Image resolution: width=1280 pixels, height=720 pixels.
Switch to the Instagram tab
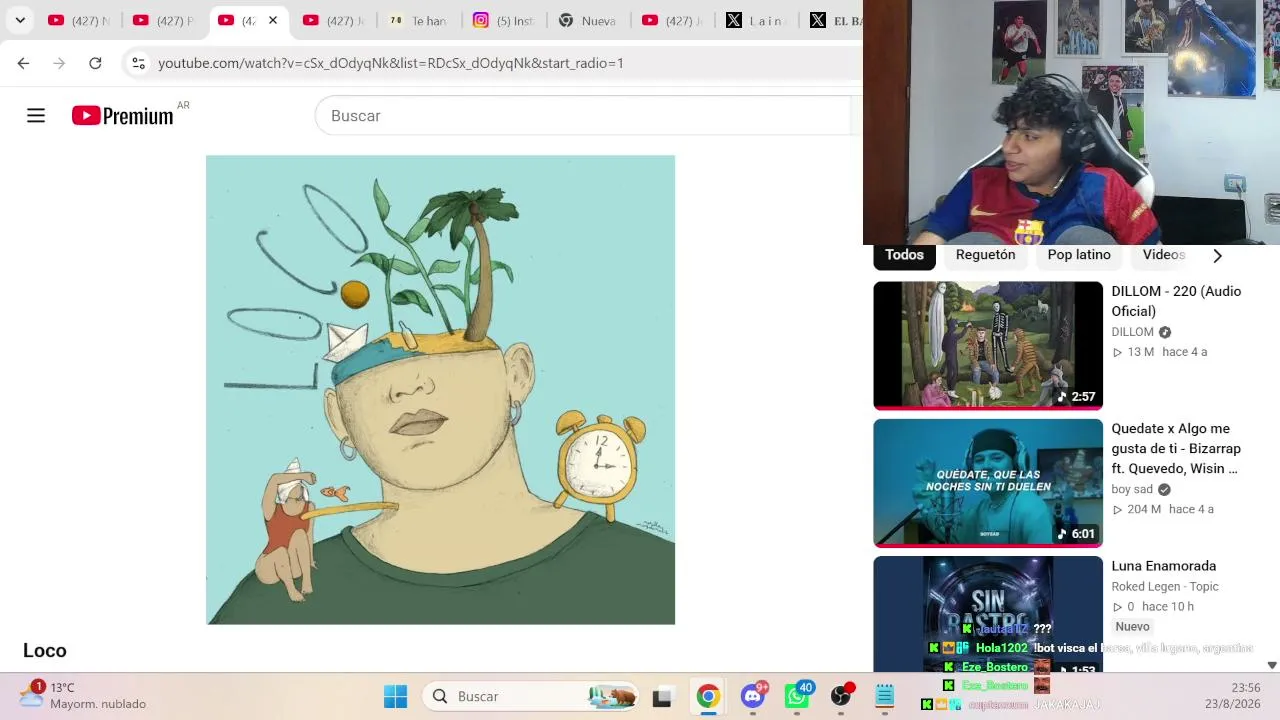505,20
